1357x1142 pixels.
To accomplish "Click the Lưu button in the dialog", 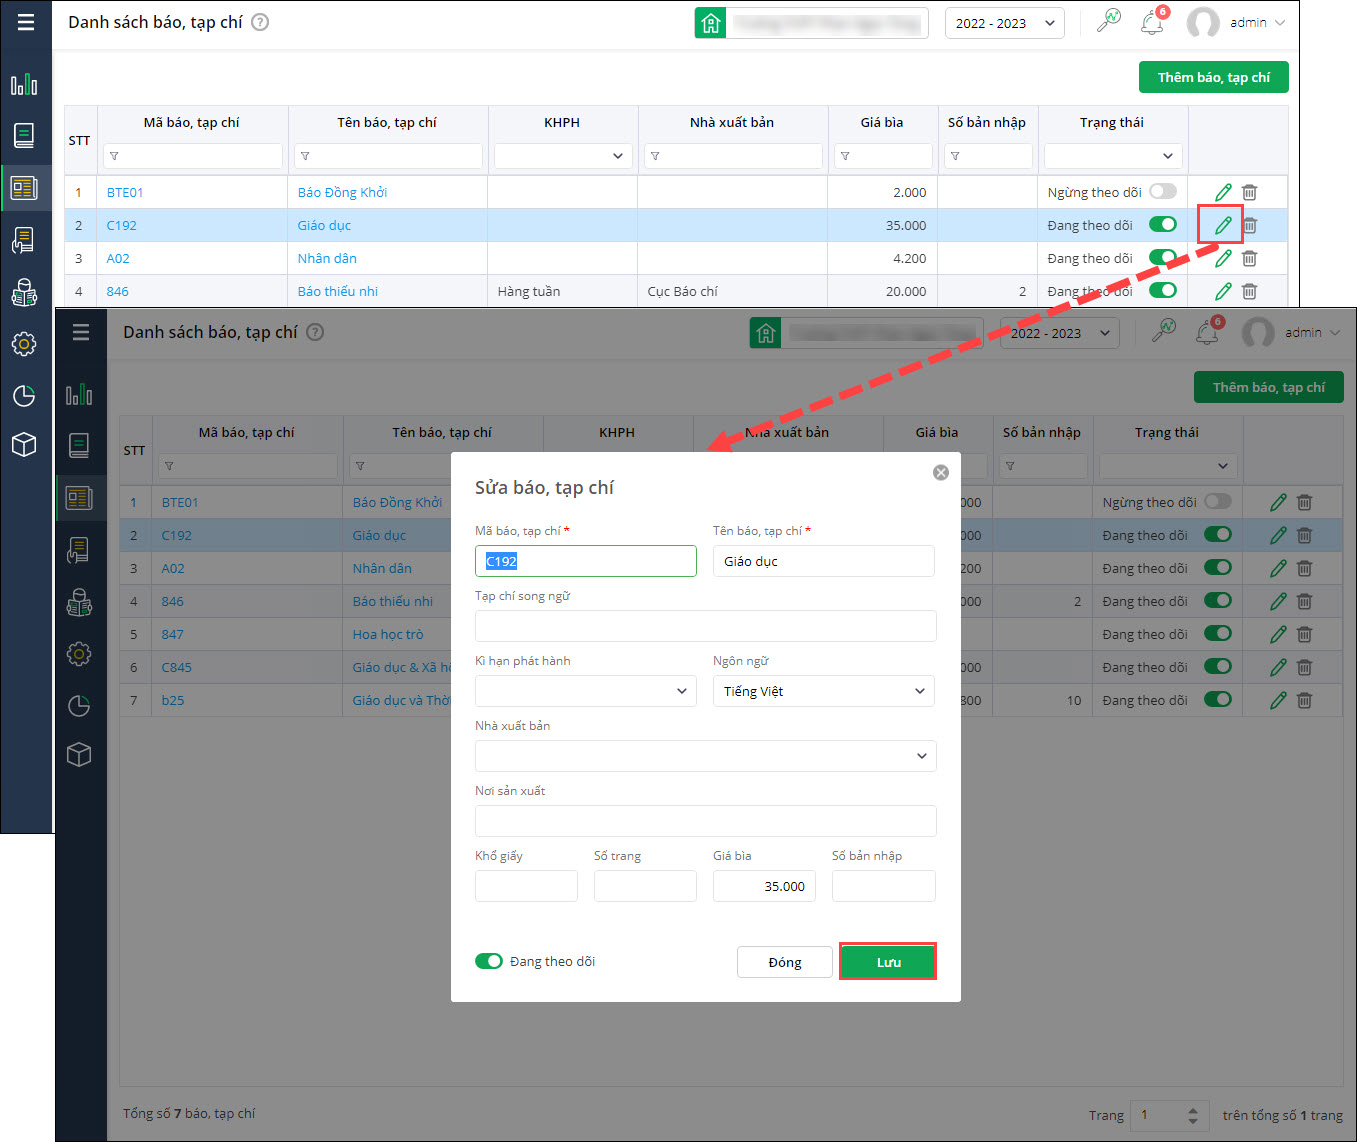I will coord(888,962).
